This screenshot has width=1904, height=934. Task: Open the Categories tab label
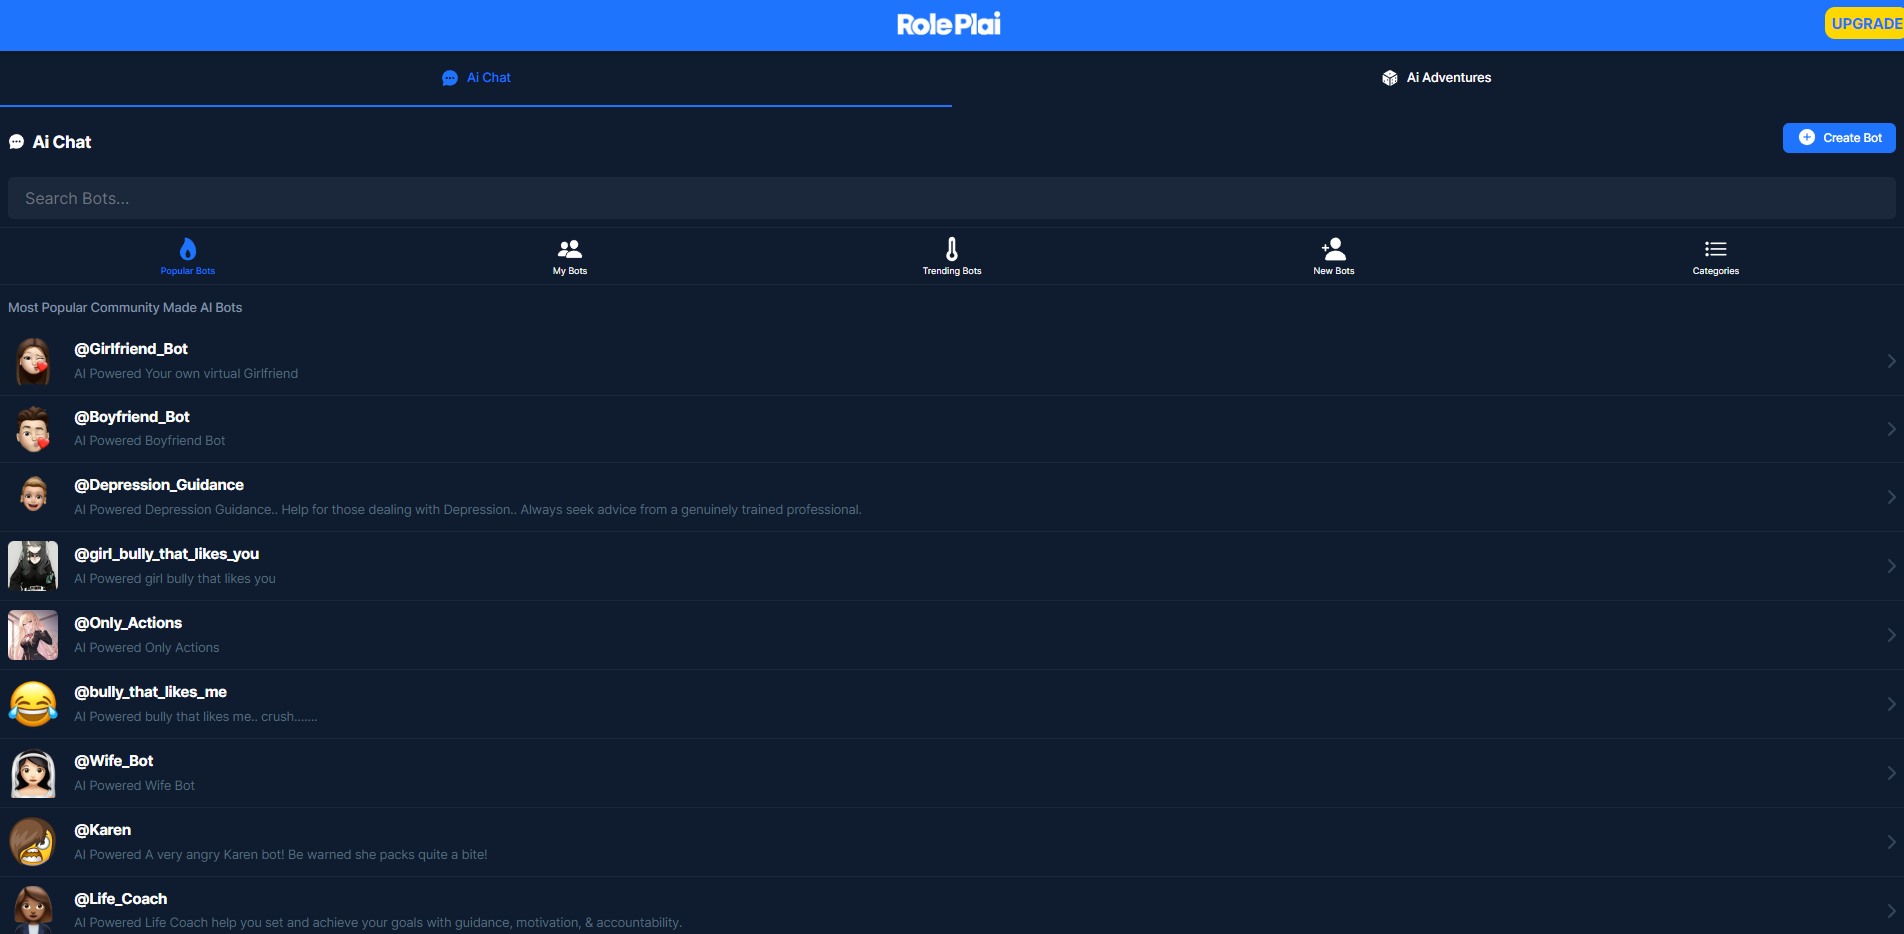coord(1716,271)
